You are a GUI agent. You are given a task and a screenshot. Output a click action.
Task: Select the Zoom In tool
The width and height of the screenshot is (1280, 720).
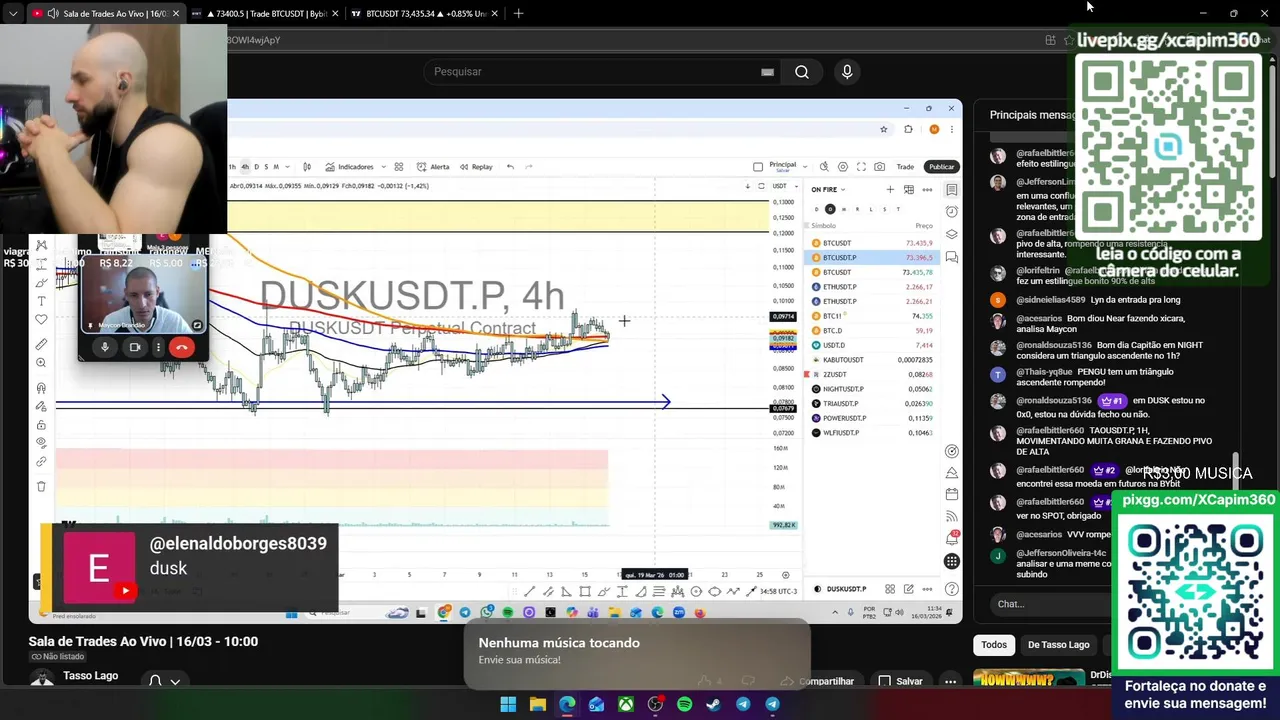[41, 363]
